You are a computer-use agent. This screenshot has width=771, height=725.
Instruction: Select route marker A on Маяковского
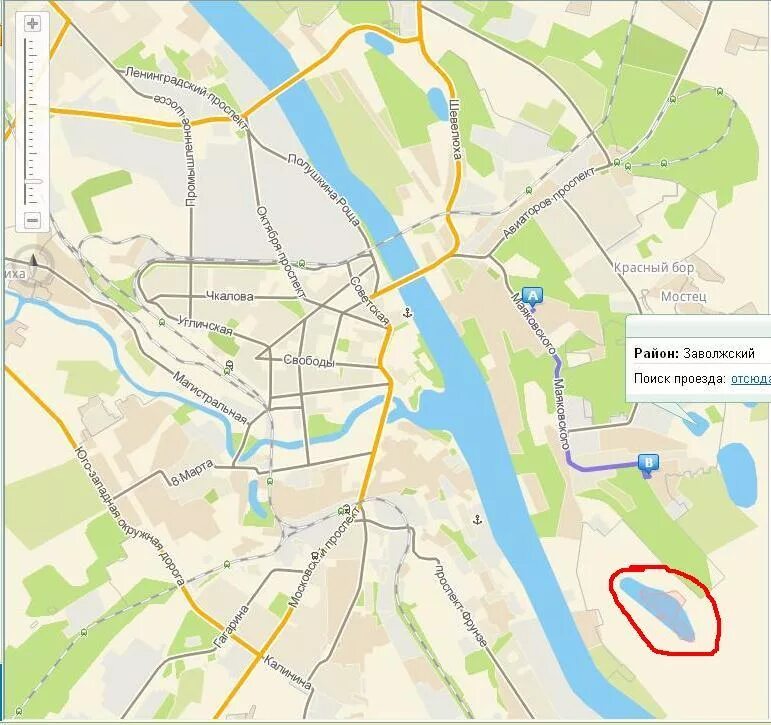532,298
